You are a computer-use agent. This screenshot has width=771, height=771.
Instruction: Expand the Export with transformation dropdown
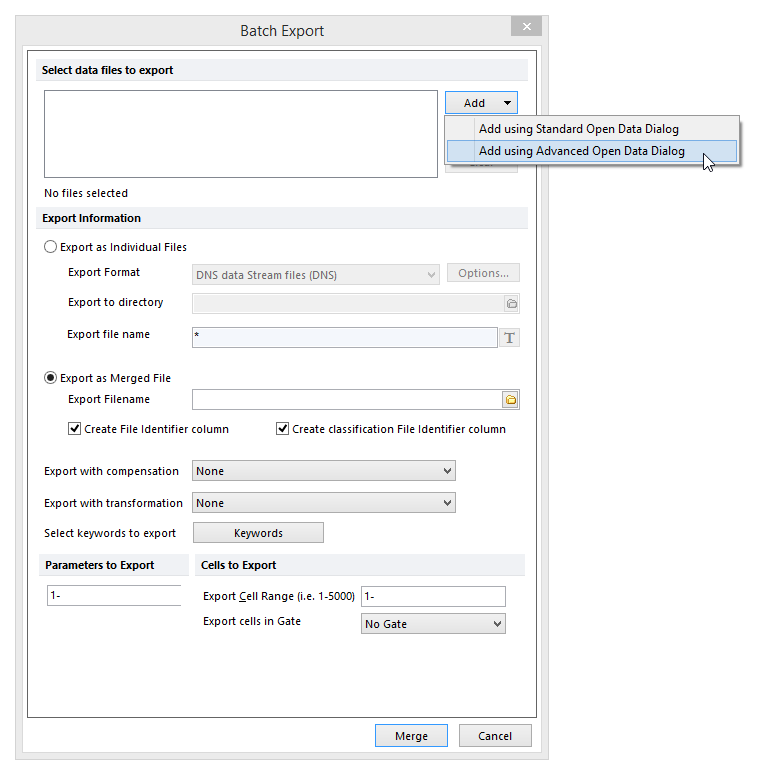[x=323, y=503]
